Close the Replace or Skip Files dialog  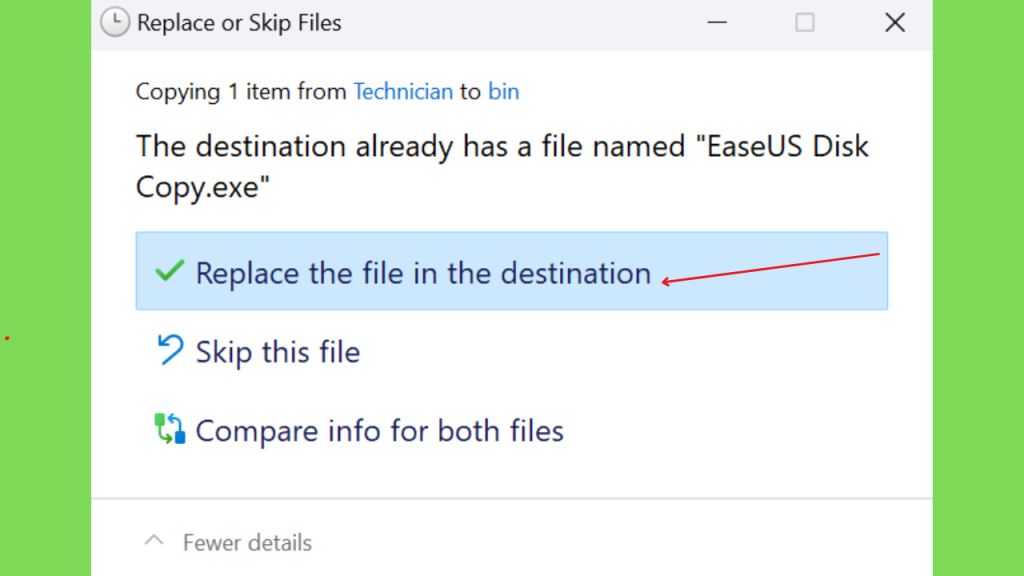click(895, 23)
